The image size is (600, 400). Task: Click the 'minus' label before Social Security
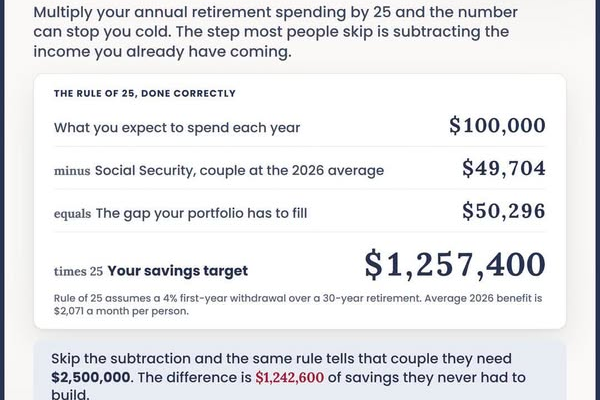(72, 171)
